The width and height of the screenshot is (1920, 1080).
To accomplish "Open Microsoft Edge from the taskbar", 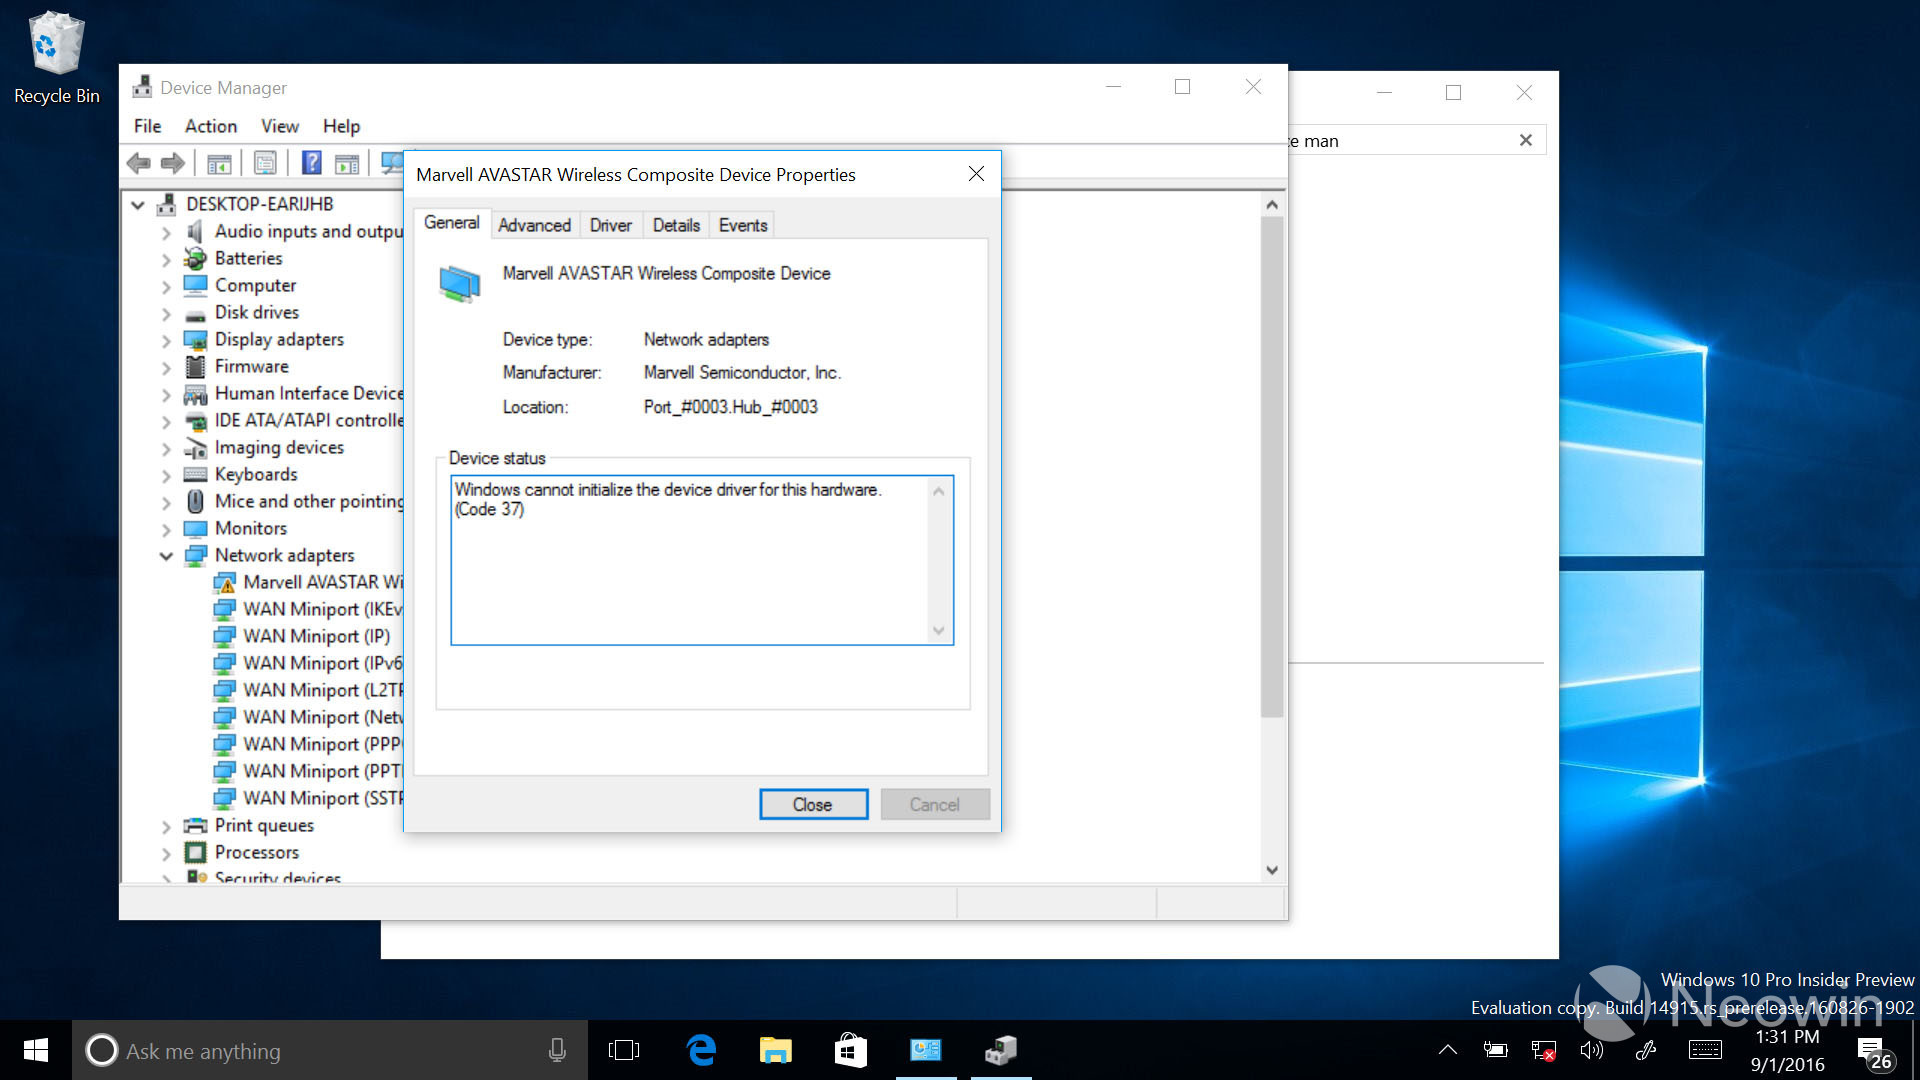I will (701, 1050).
